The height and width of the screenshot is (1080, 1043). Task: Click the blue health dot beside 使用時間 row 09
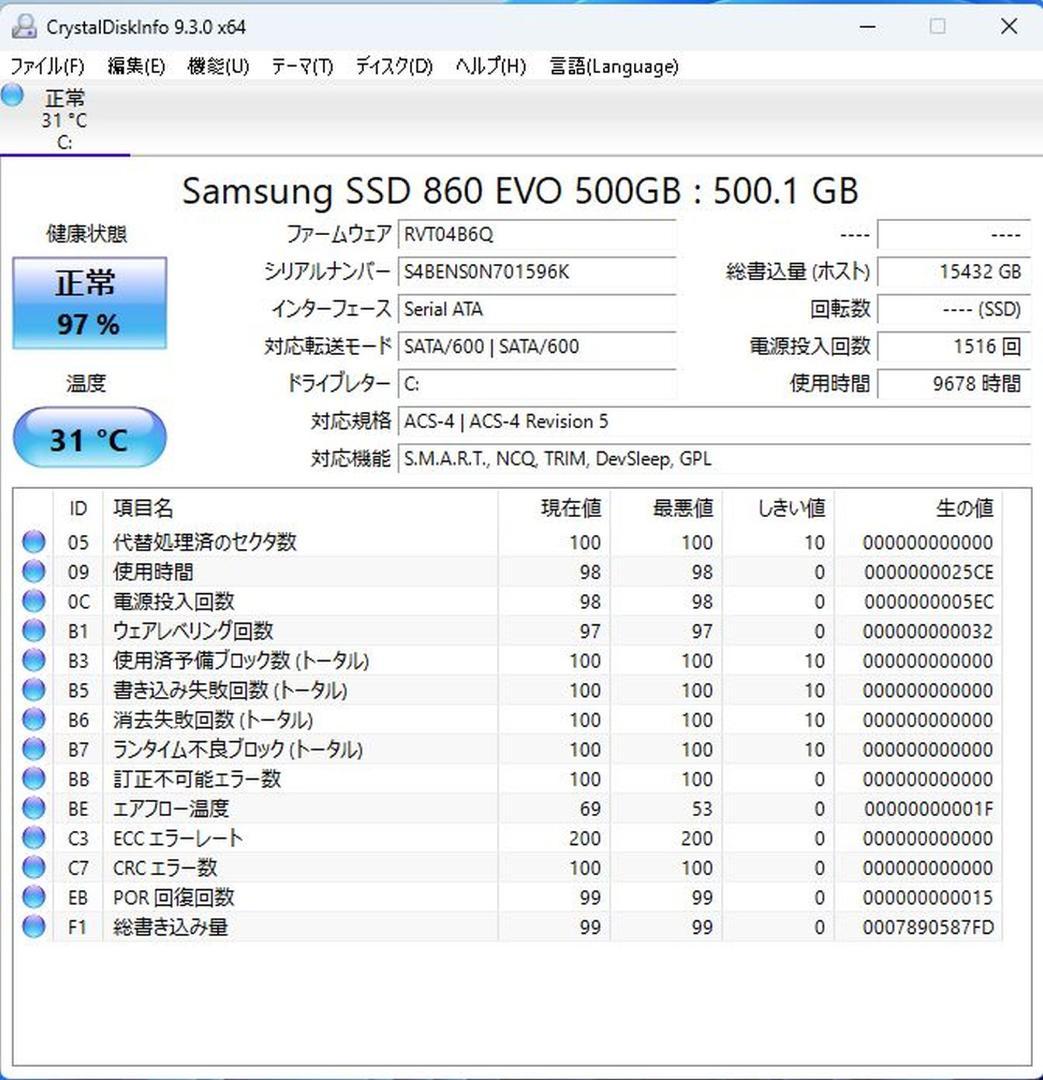pos(33,572)
